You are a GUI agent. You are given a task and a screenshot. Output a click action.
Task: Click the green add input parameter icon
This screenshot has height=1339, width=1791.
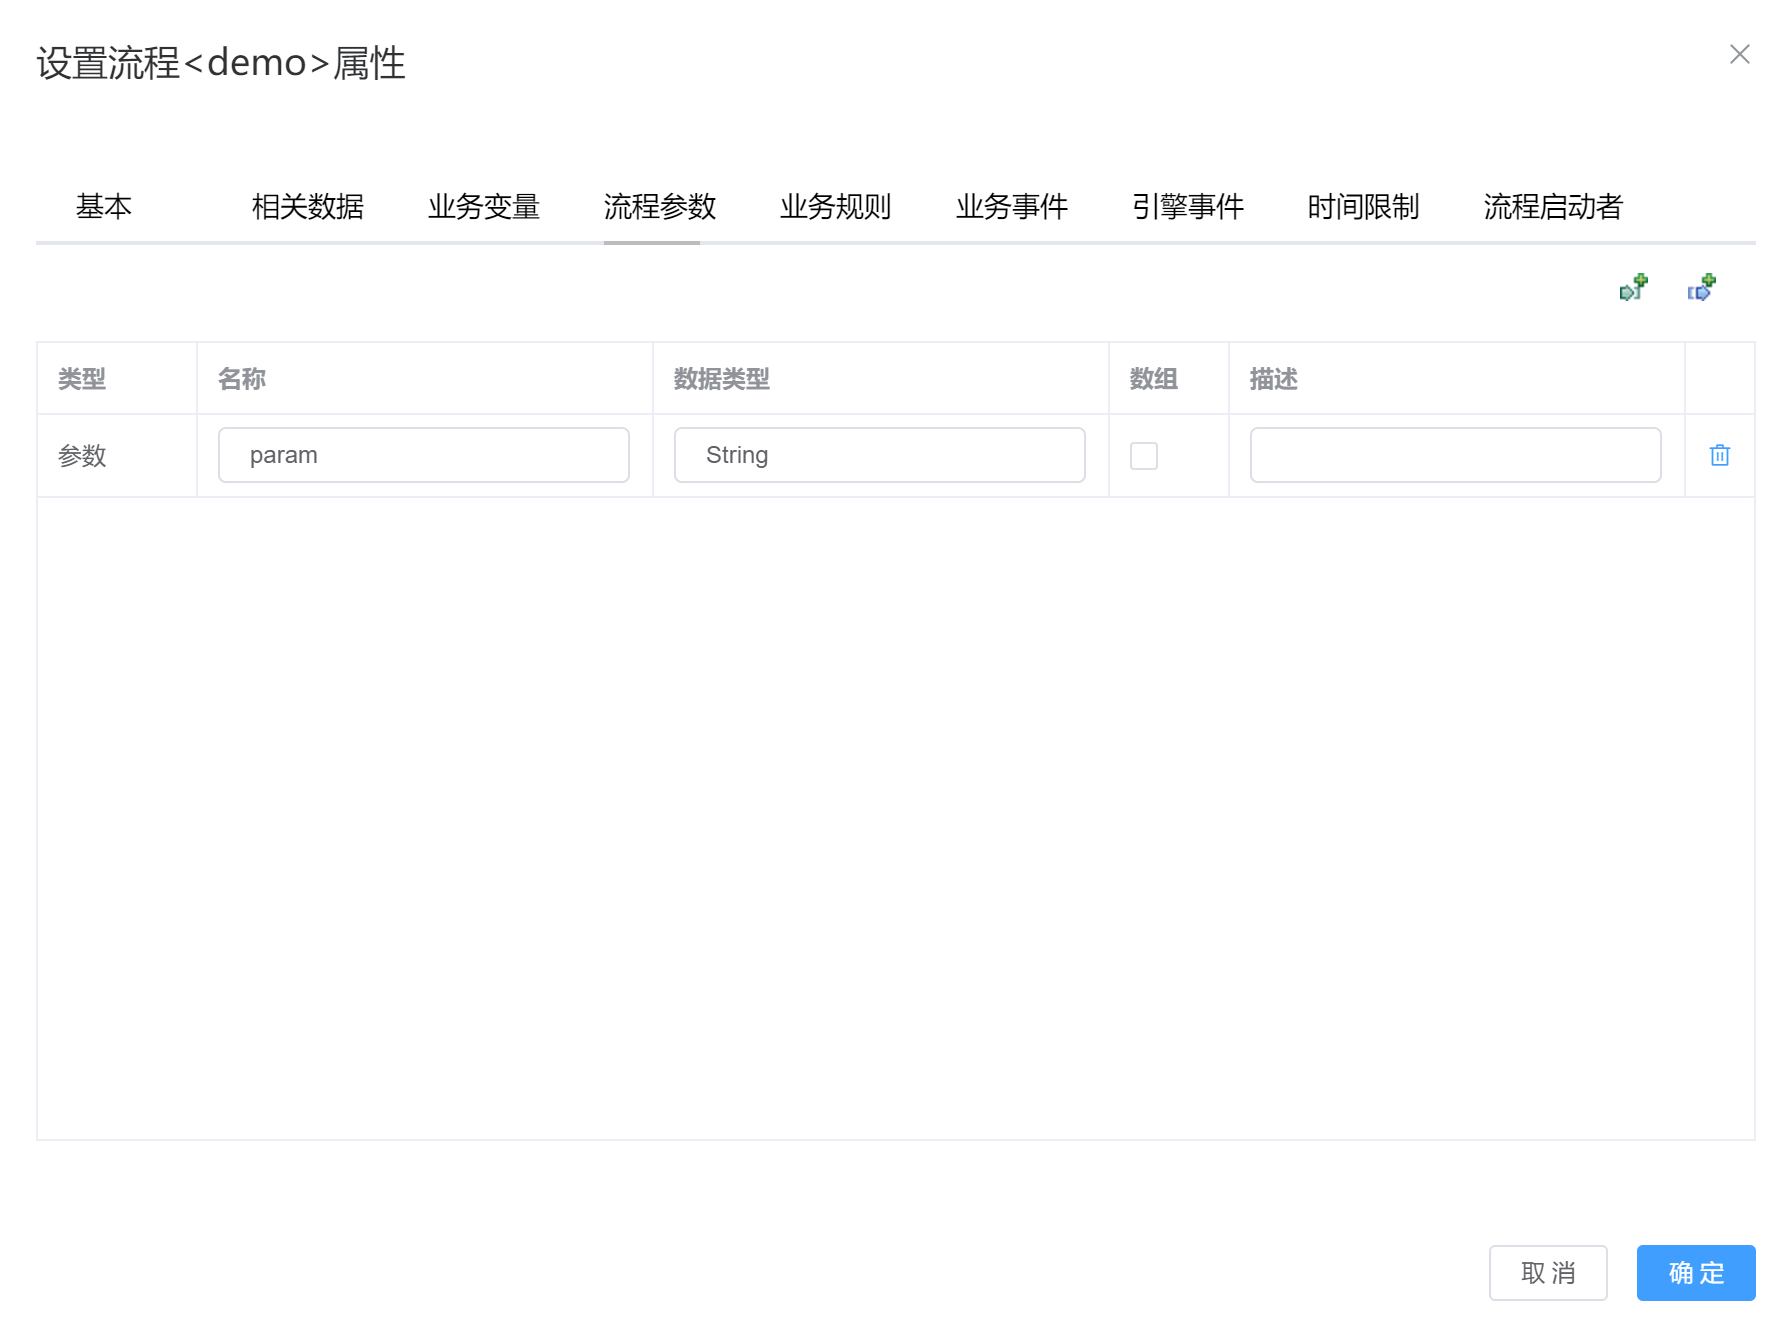click(x=1633, y=288)
